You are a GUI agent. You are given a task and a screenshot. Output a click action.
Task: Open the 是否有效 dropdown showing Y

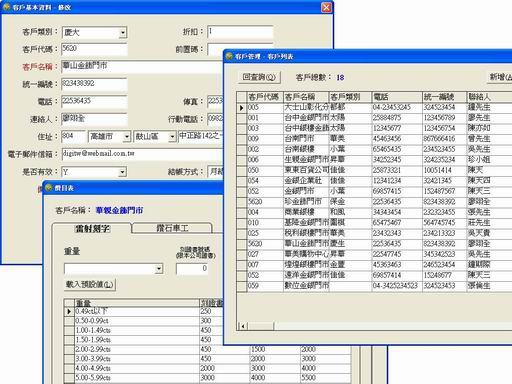point(122,172)
